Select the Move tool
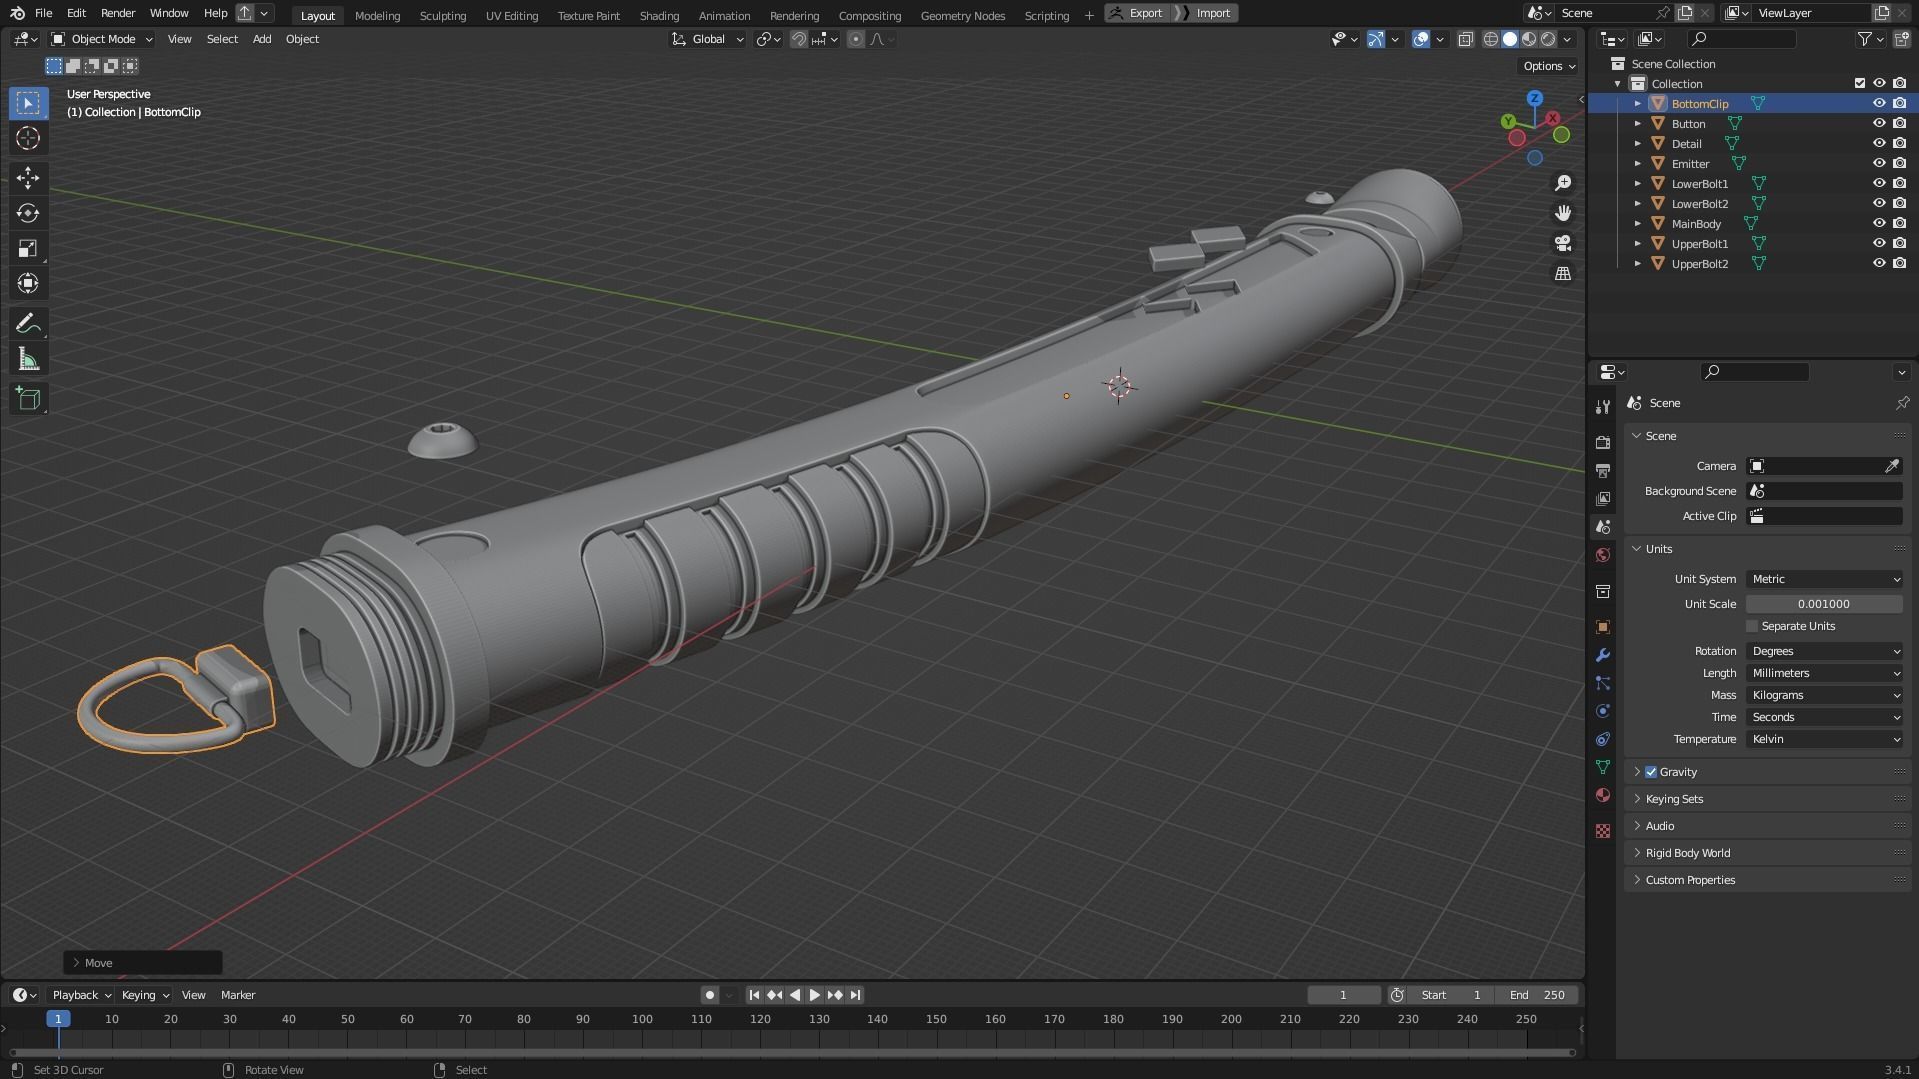 (28, 178)
